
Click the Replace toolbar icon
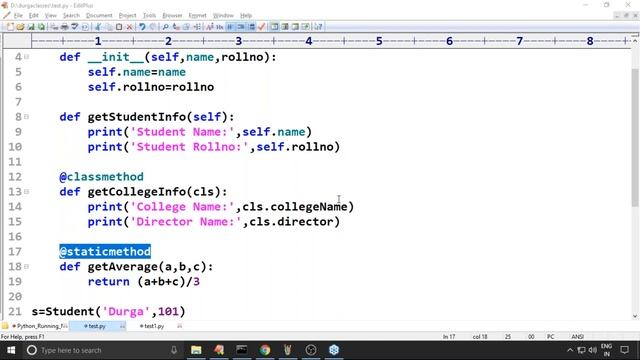(x=176, y=27)
